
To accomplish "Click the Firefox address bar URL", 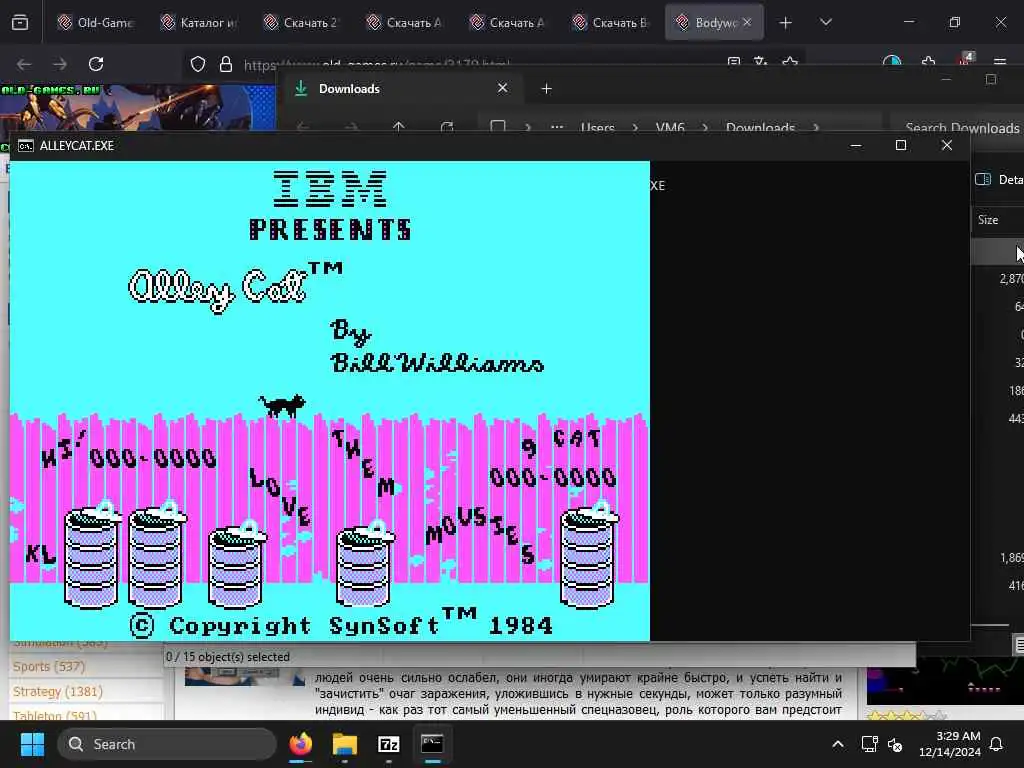I will point(377,65).
